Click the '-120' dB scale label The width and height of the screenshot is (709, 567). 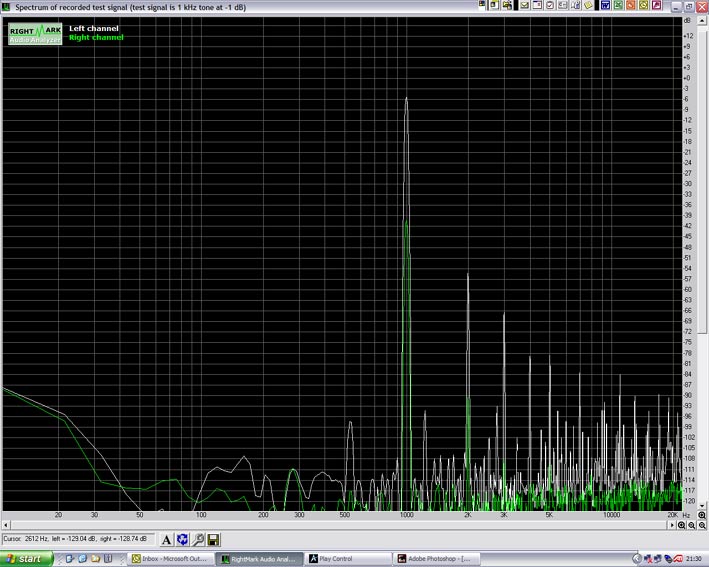click(x=689, y=501)
